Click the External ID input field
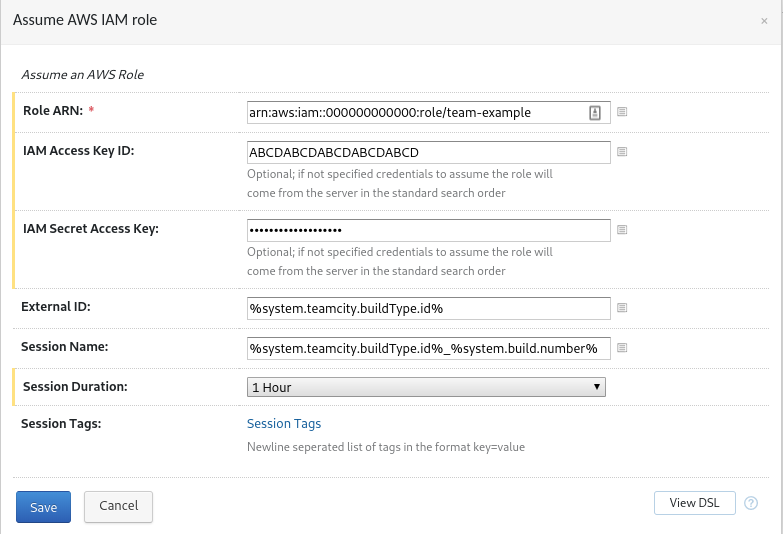Viewport: 783px width, 534px height. (x=428, y=308)
